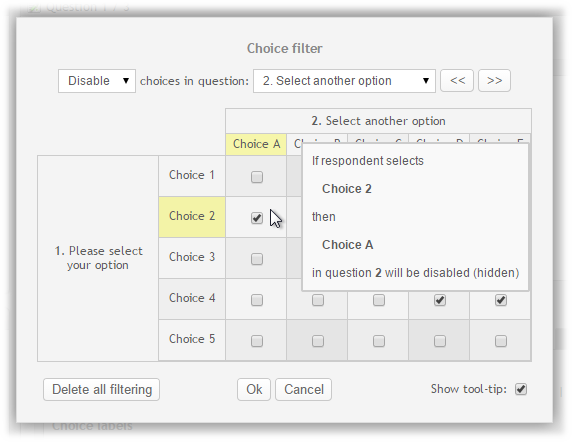Check Choice 3 row, Choice A checkbox
This screenshot has height=442, width=572.
pos(257,259)
